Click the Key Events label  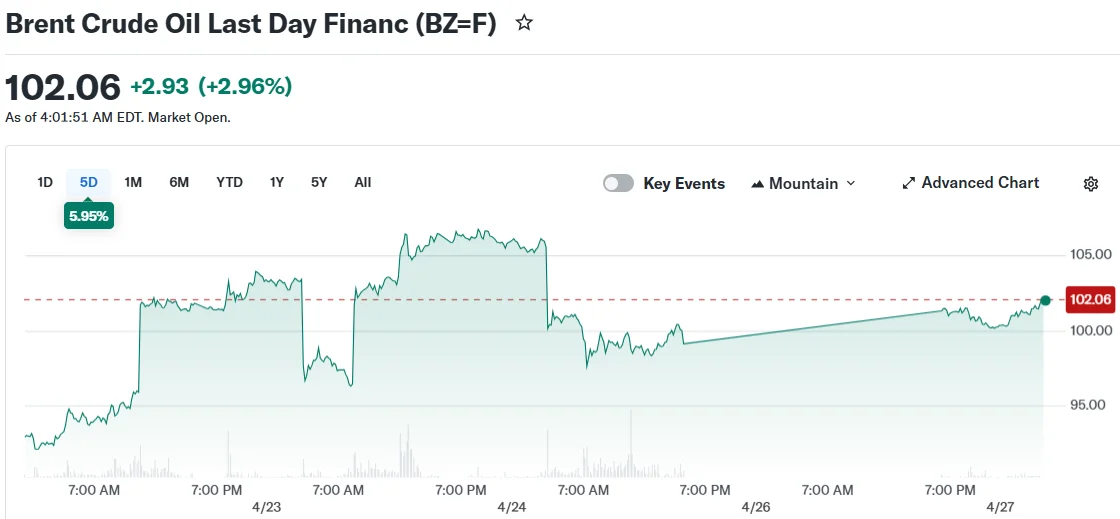[x=684, y=184]
